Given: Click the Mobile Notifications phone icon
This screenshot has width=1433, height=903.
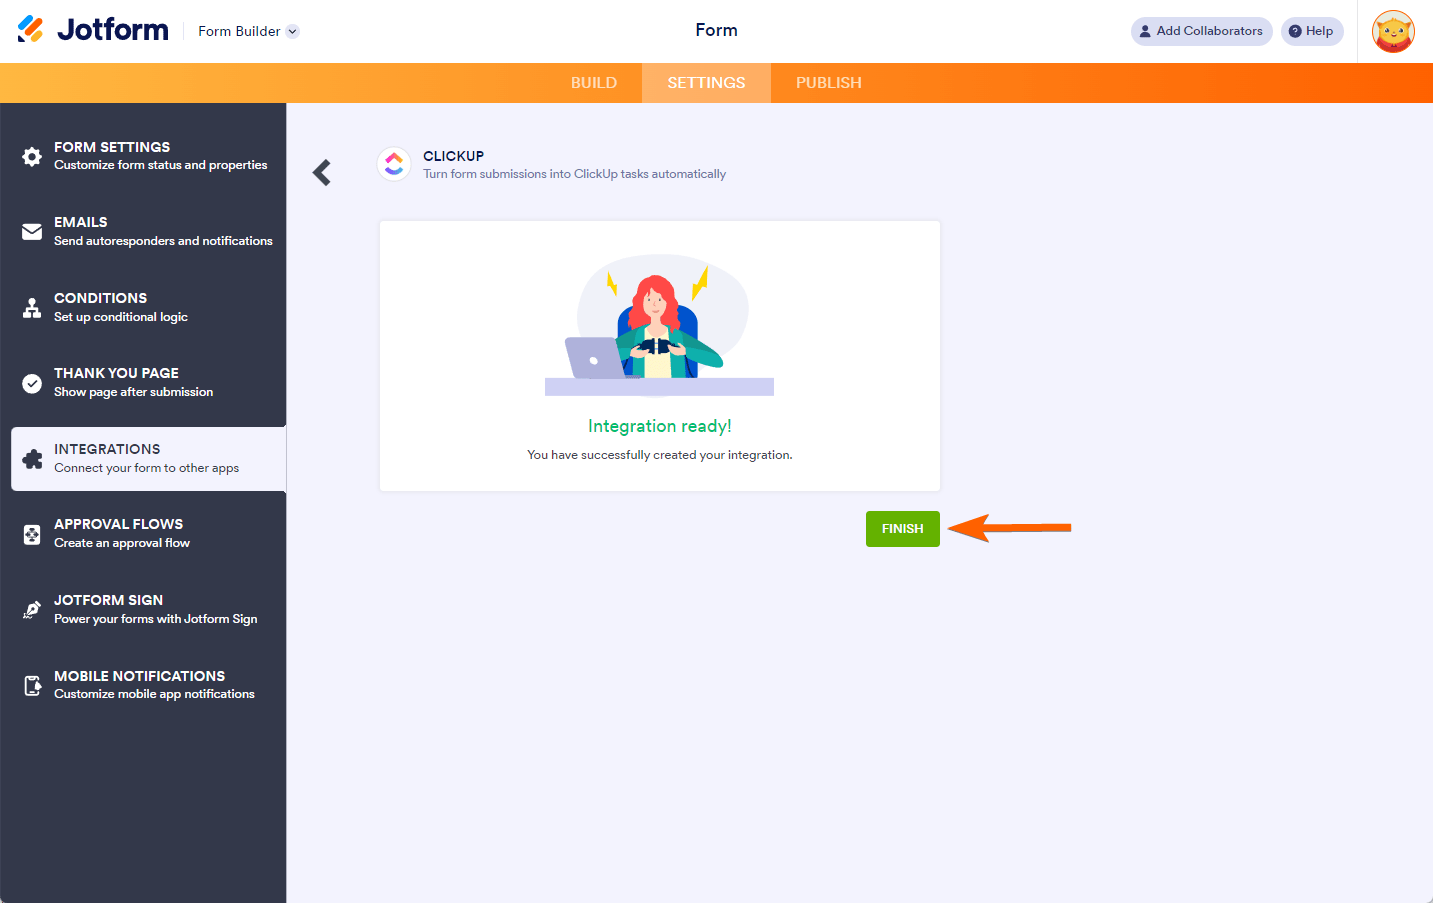Looking at the screenshot, I should [x=32, y=685].
